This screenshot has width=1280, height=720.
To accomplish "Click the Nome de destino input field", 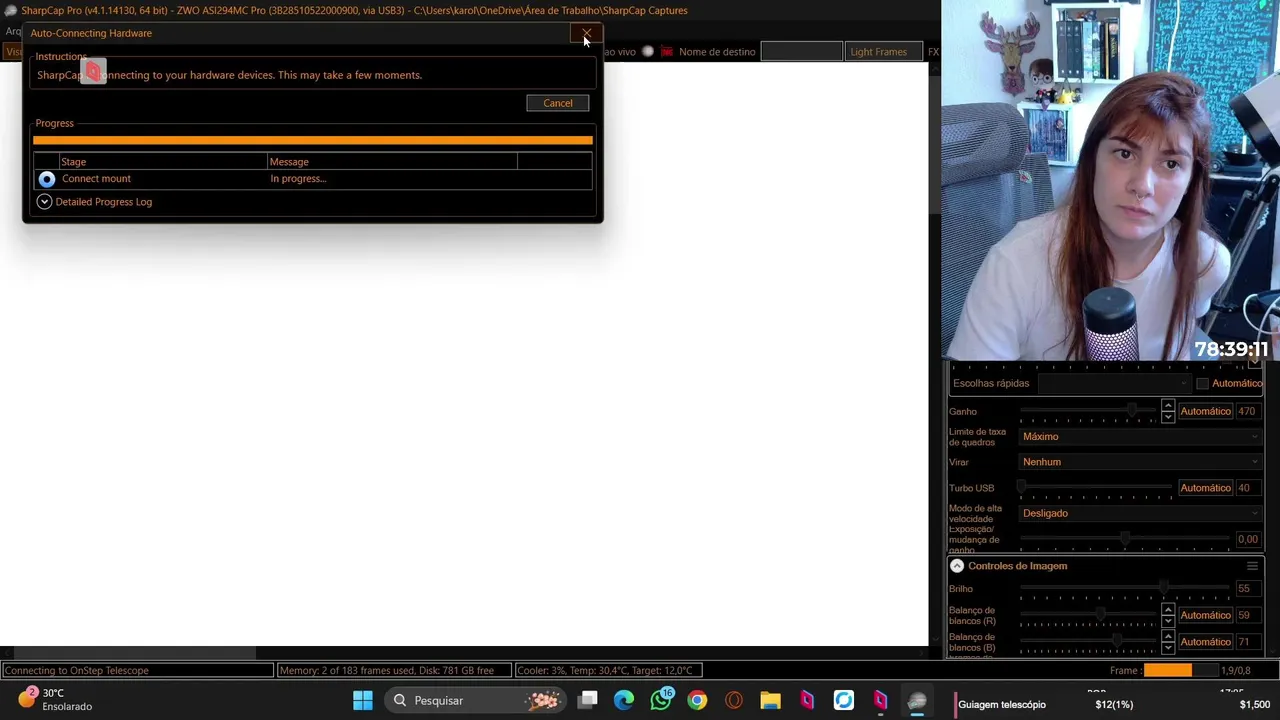I will pyautogui.click(x=801, y=52).
